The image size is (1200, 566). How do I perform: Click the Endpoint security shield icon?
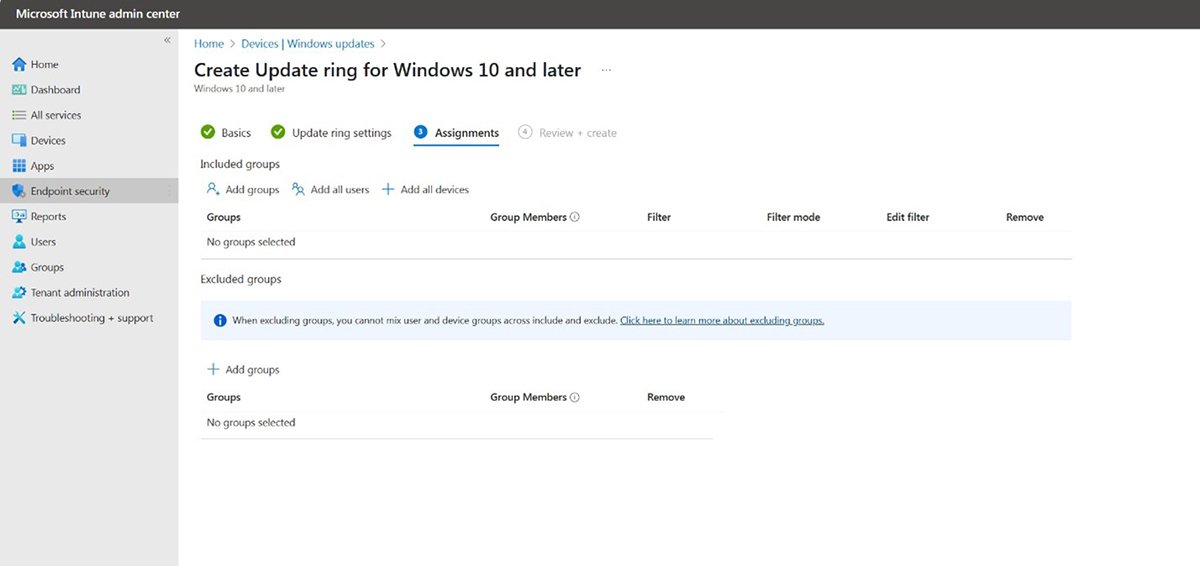(18, 191)
